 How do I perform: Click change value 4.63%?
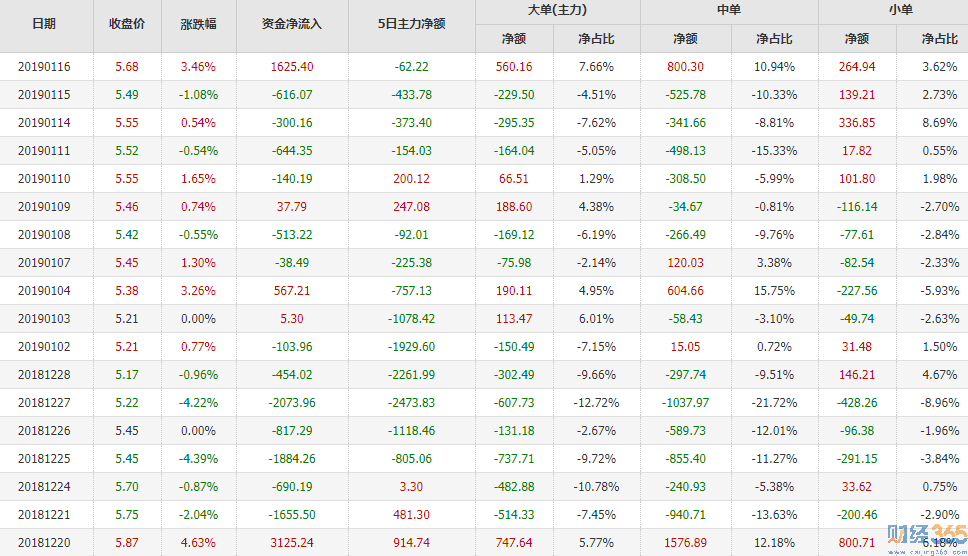[198, 543]
